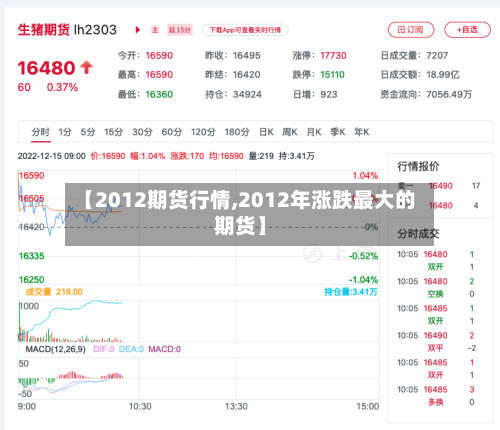Click the '涨停' value 17730
This screenshot has width=500, height=430.
click(334, 55)
